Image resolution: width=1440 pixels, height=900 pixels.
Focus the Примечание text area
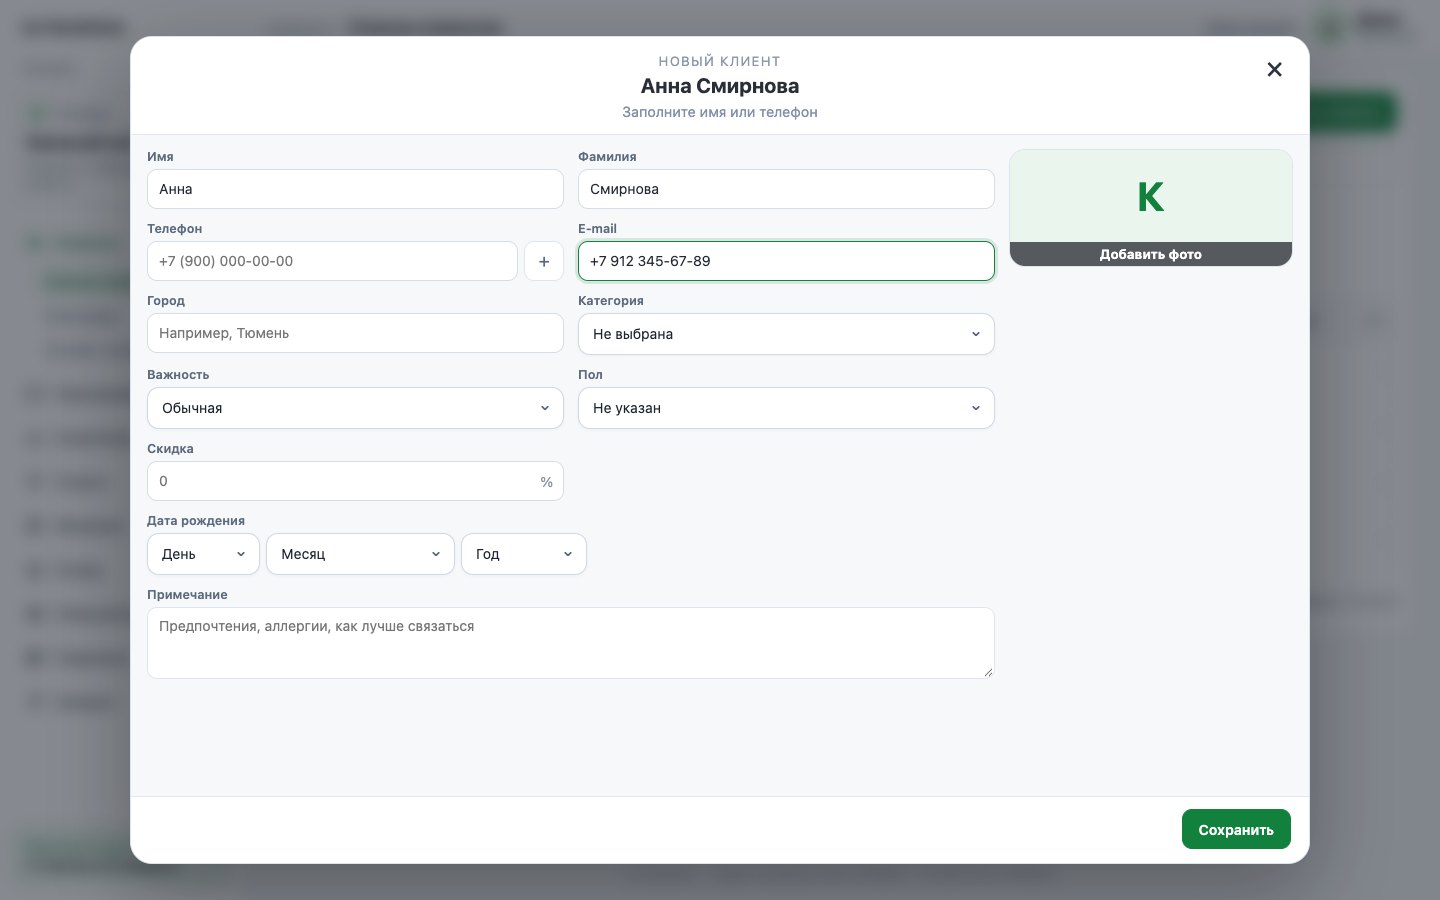point(571,643)
